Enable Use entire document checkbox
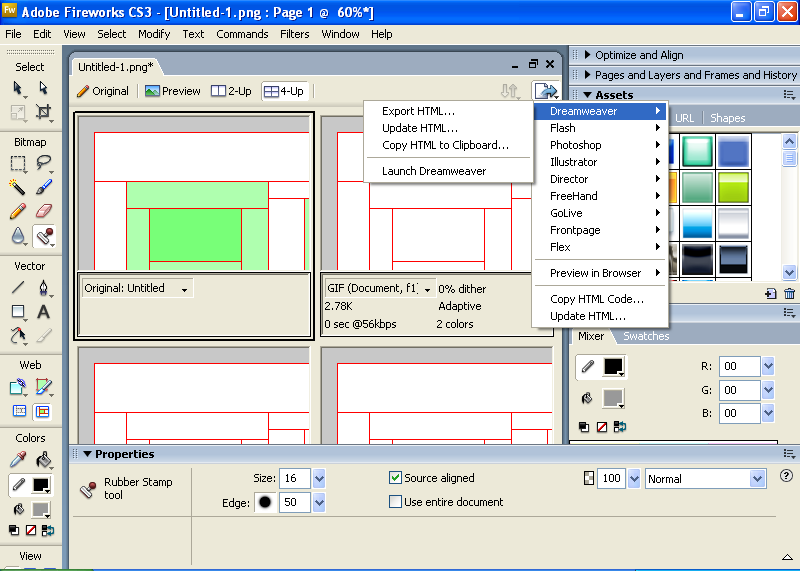The image size is (800, 571). [x=395, y=502]
